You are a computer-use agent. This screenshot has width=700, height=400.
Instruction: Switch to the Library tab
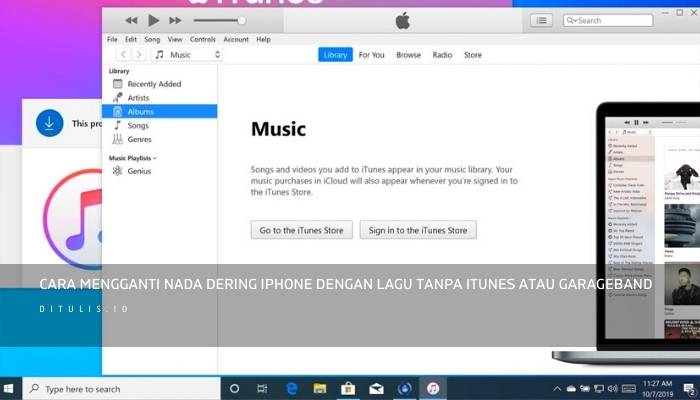click(x=335, y=54)
